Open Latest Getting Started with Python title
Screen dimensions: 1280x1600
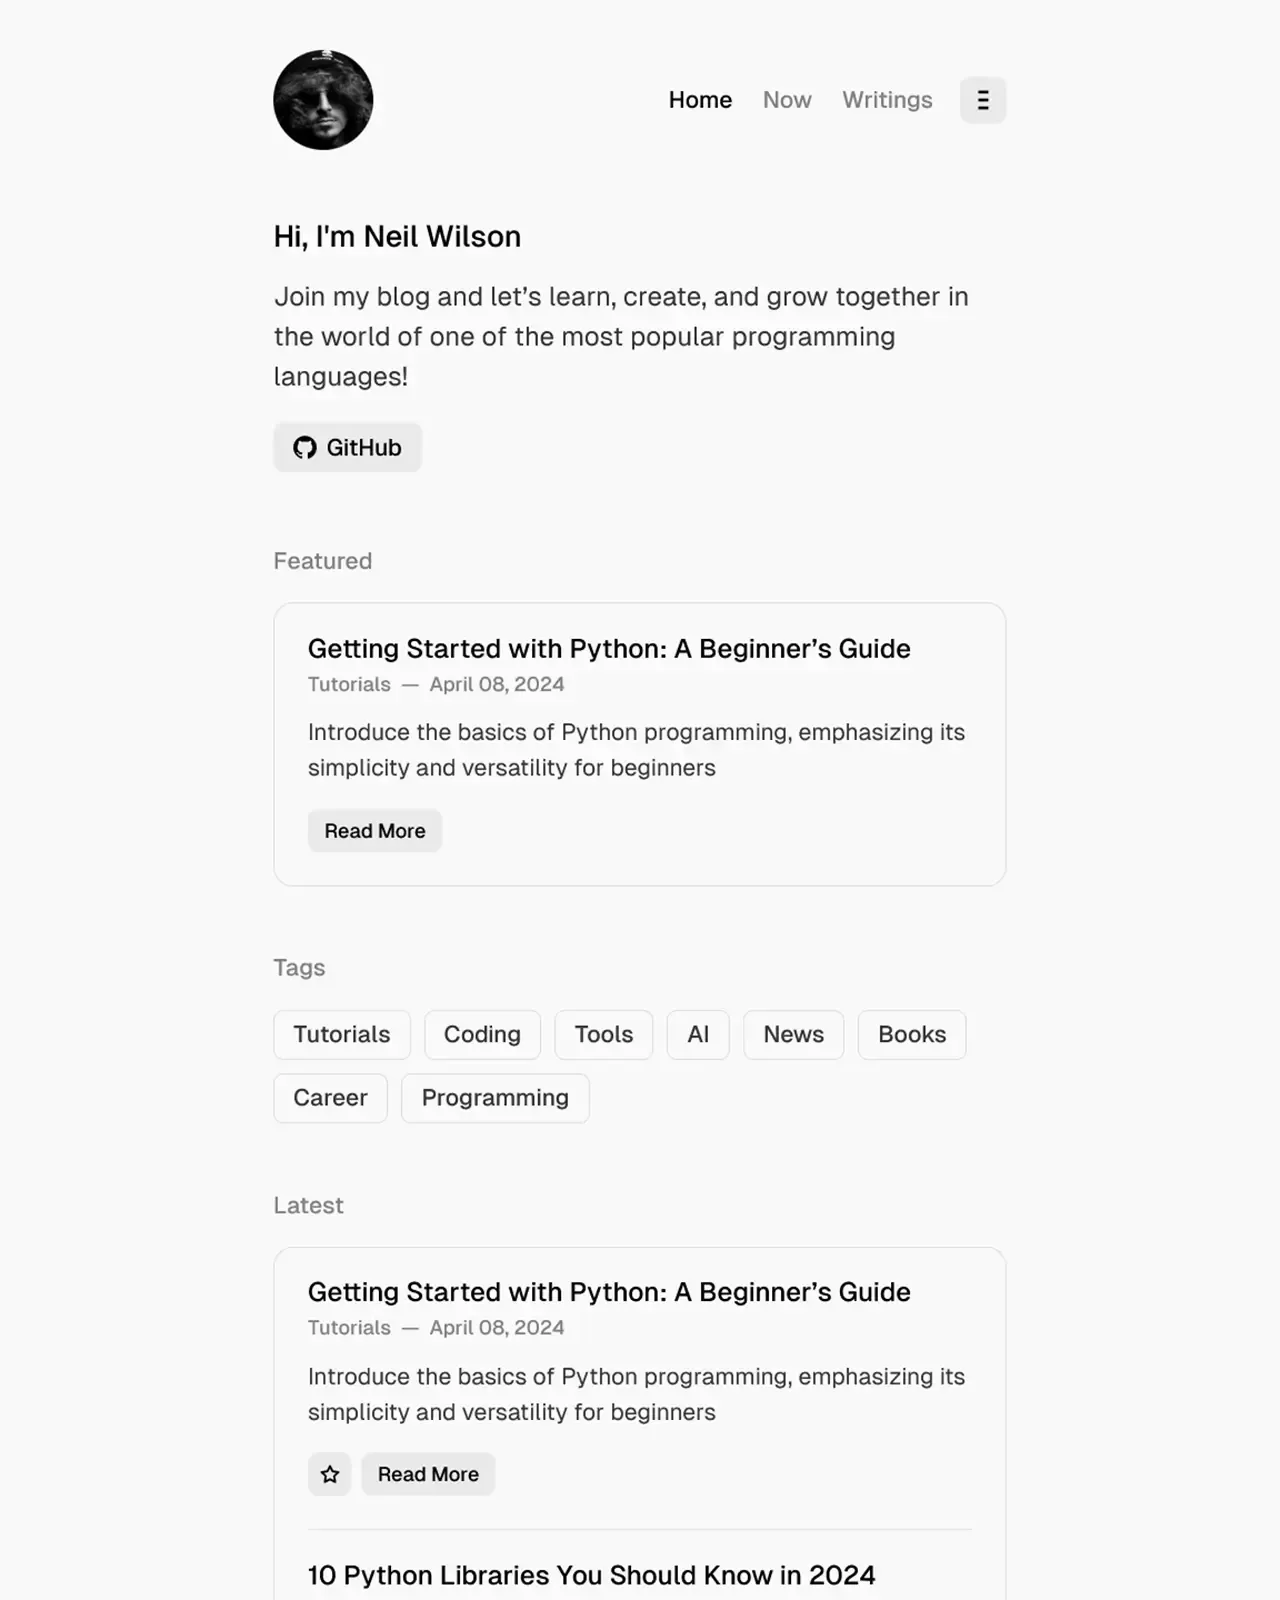coord(609,1292)
